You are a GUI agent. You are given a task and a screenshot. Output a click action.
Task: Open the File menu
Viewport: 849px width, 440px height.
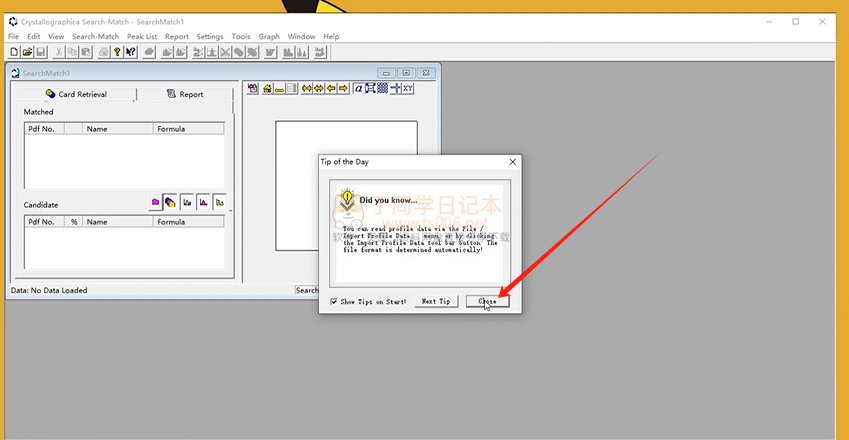pos(14,36)
